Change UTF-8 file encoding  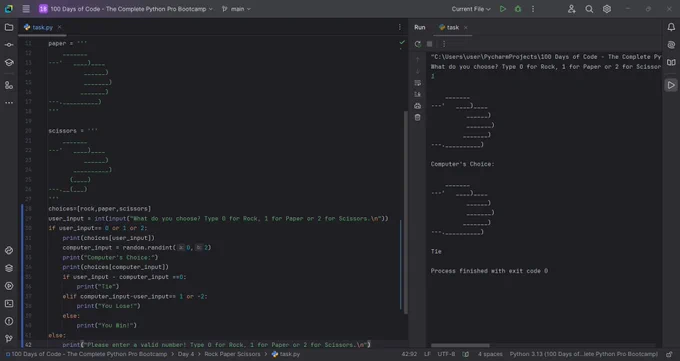point(446,354)
